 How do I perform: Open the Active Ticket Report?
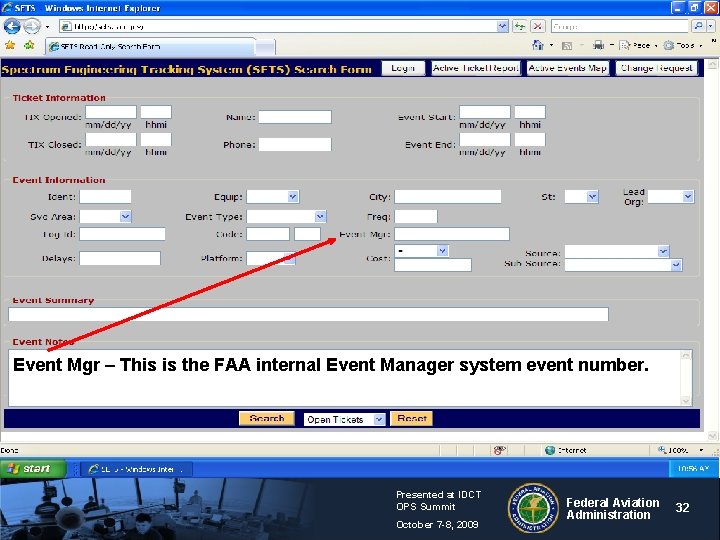476,68
